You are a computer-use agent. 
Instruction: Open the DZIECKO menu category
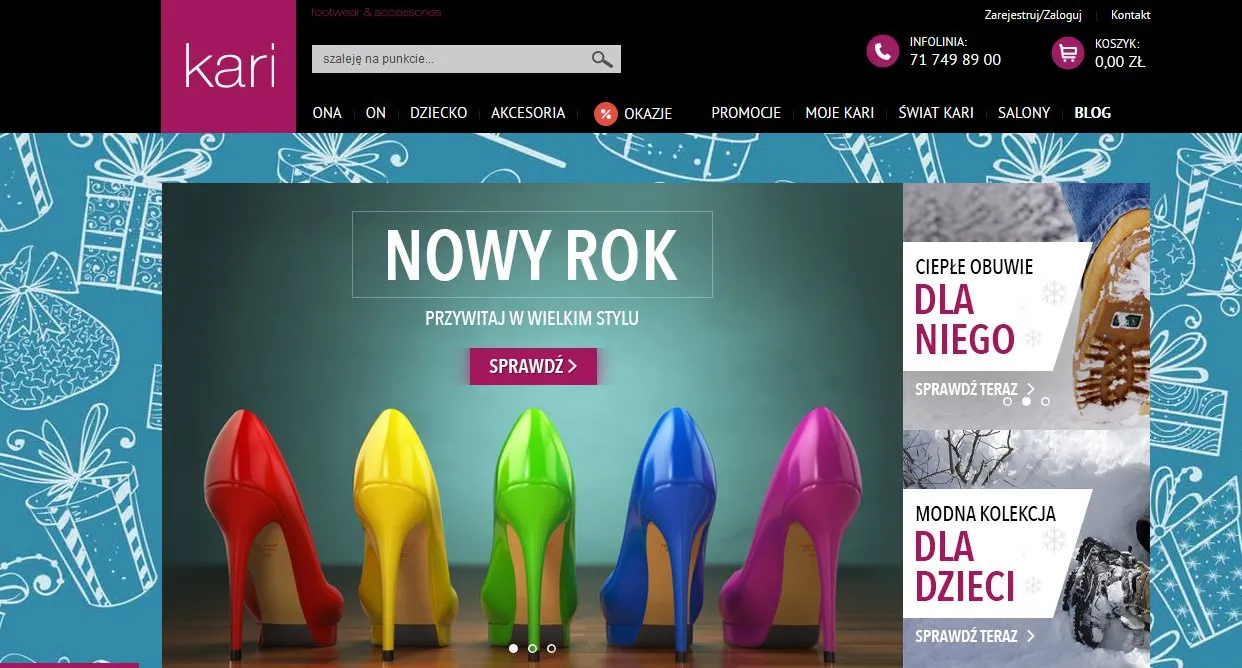[x=438, y=113]
